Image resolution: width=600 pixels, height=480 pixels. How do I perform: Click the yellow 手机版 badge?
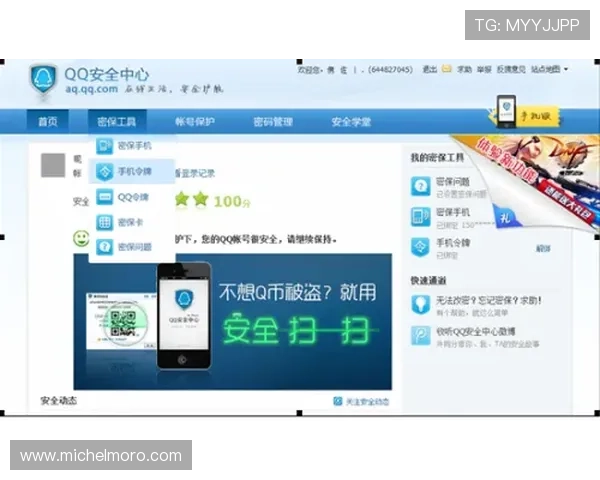[x=540, y=116]
